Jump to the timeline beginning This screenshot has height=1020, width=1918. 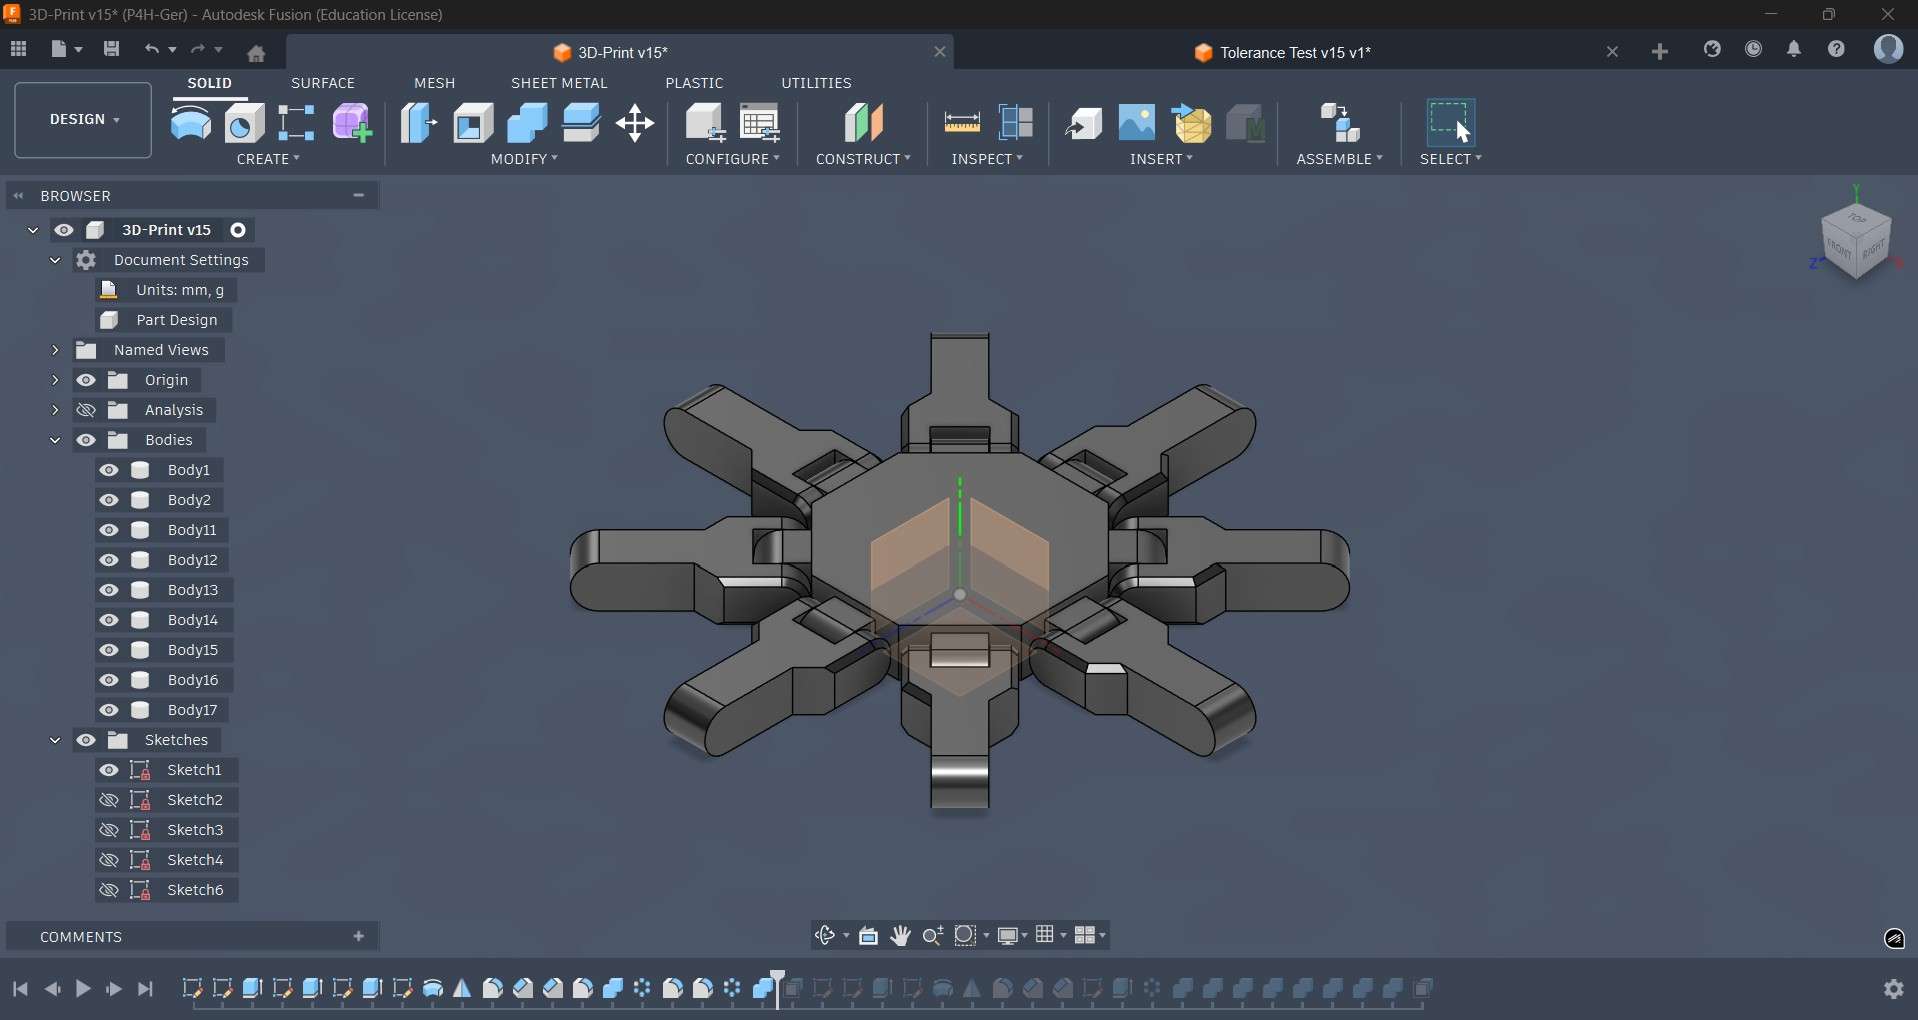pyautogui.click(x=20, y=990)
